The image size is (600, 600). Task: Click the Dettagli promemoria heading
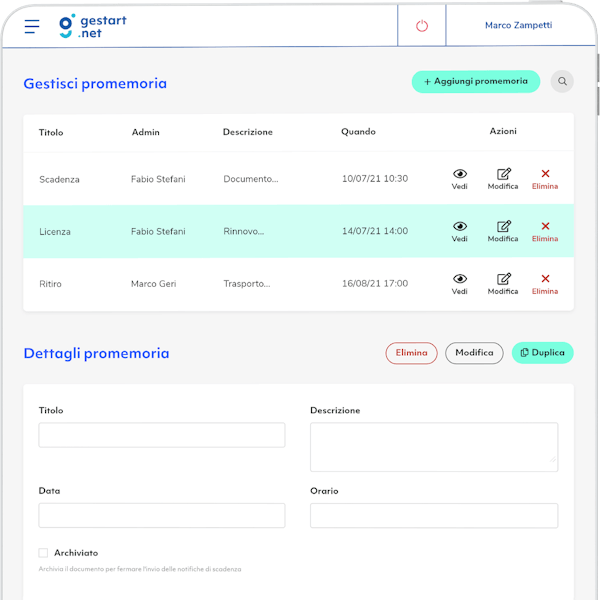click(x=96, y=354)
